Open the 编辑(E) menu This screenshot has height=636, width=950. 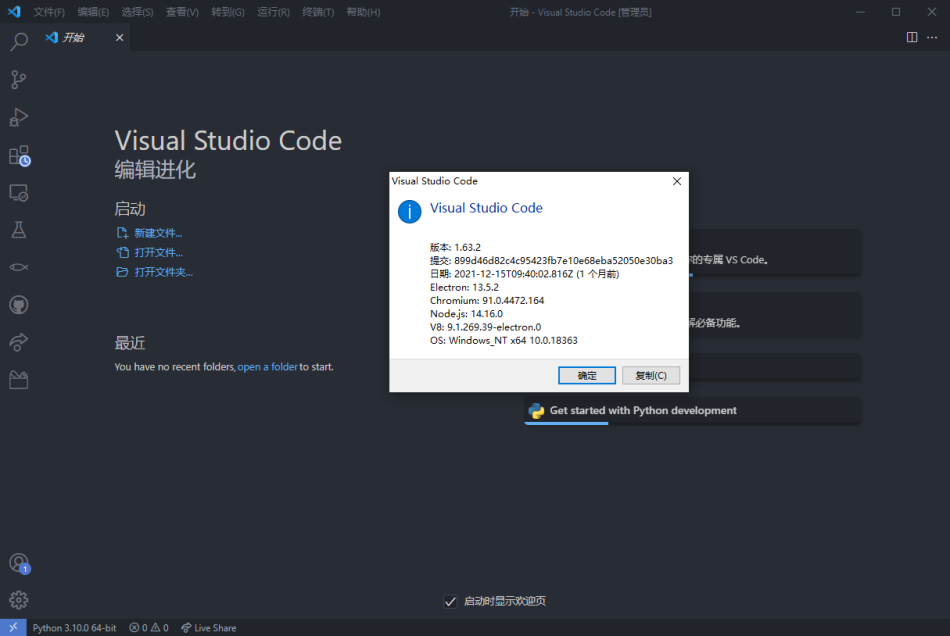coord(93,12)
